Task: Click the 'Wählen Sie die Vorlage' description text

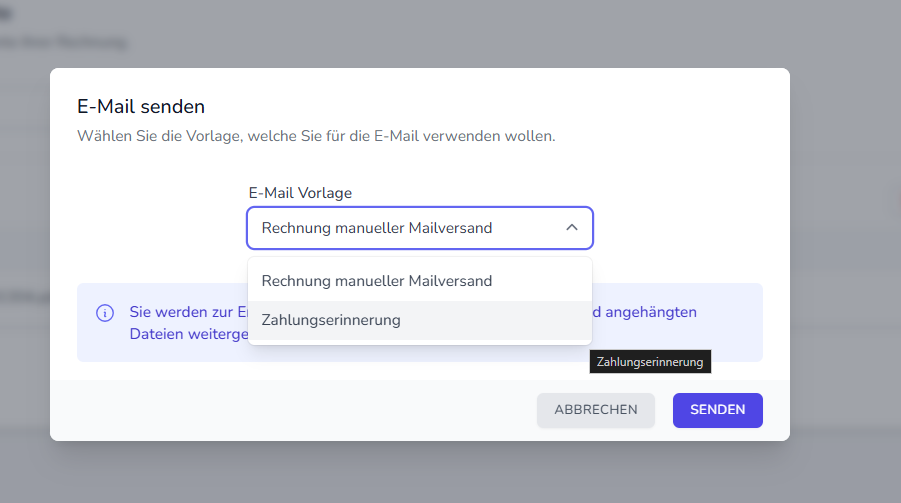Action: [316, 135]
